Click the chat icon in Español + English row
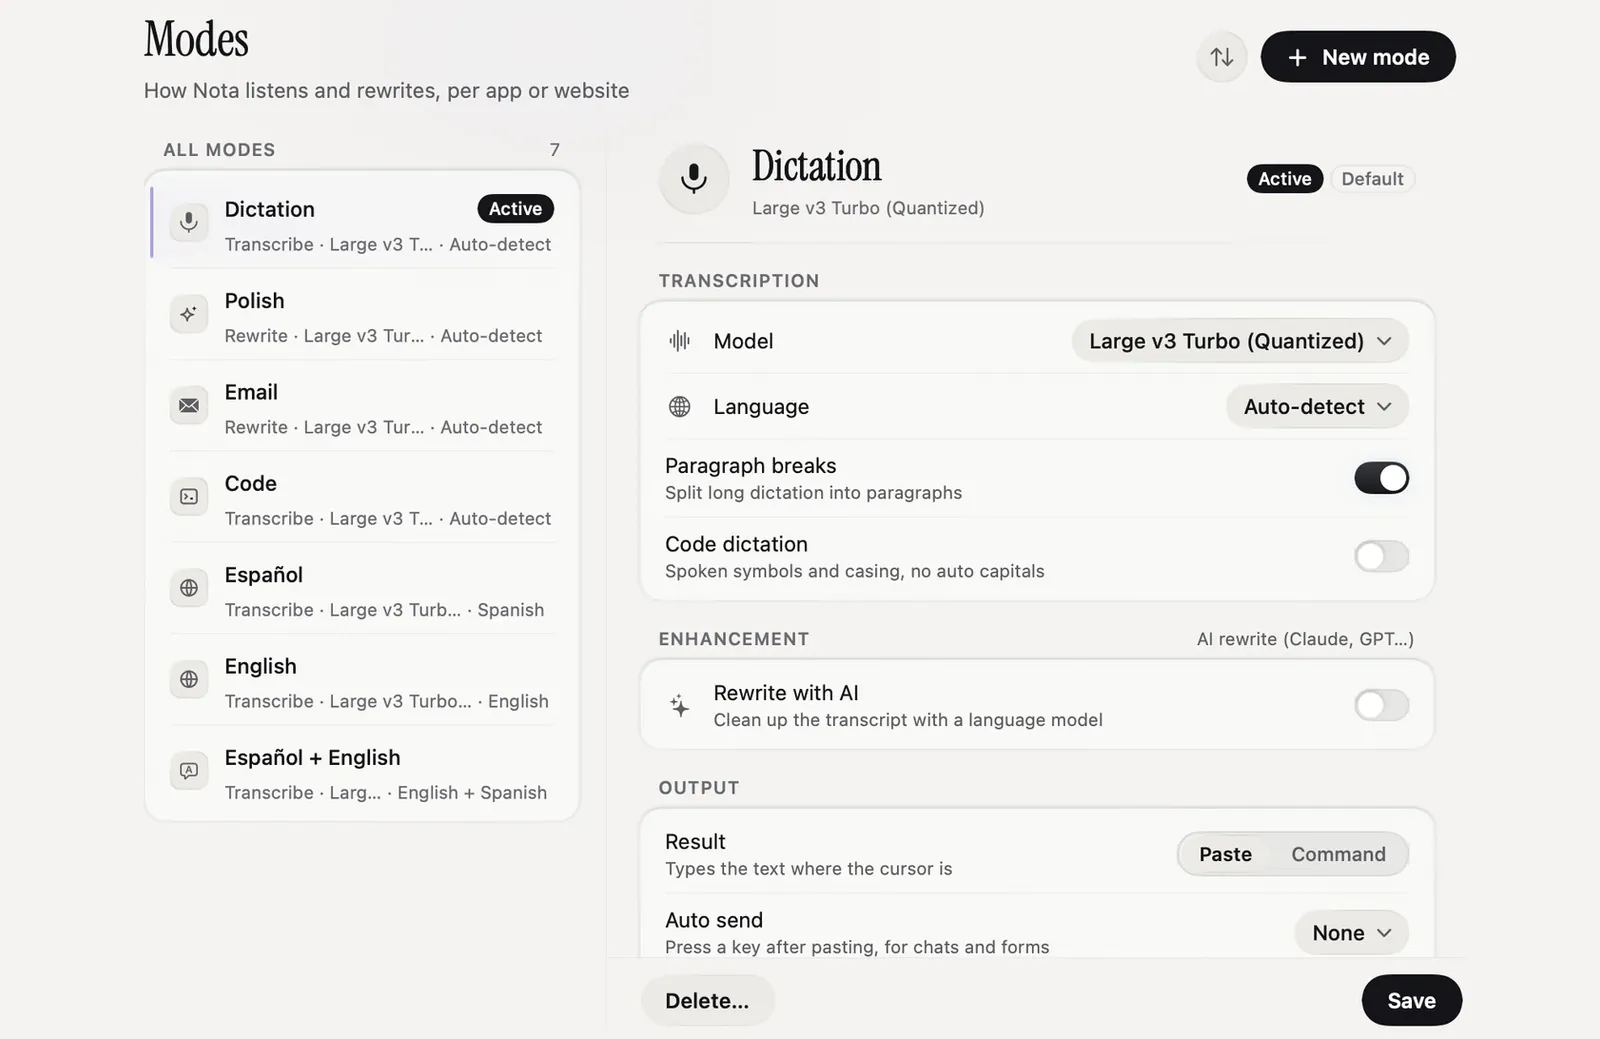The height and width of the screenshot is (1039, 1600). tap(189, 771)
